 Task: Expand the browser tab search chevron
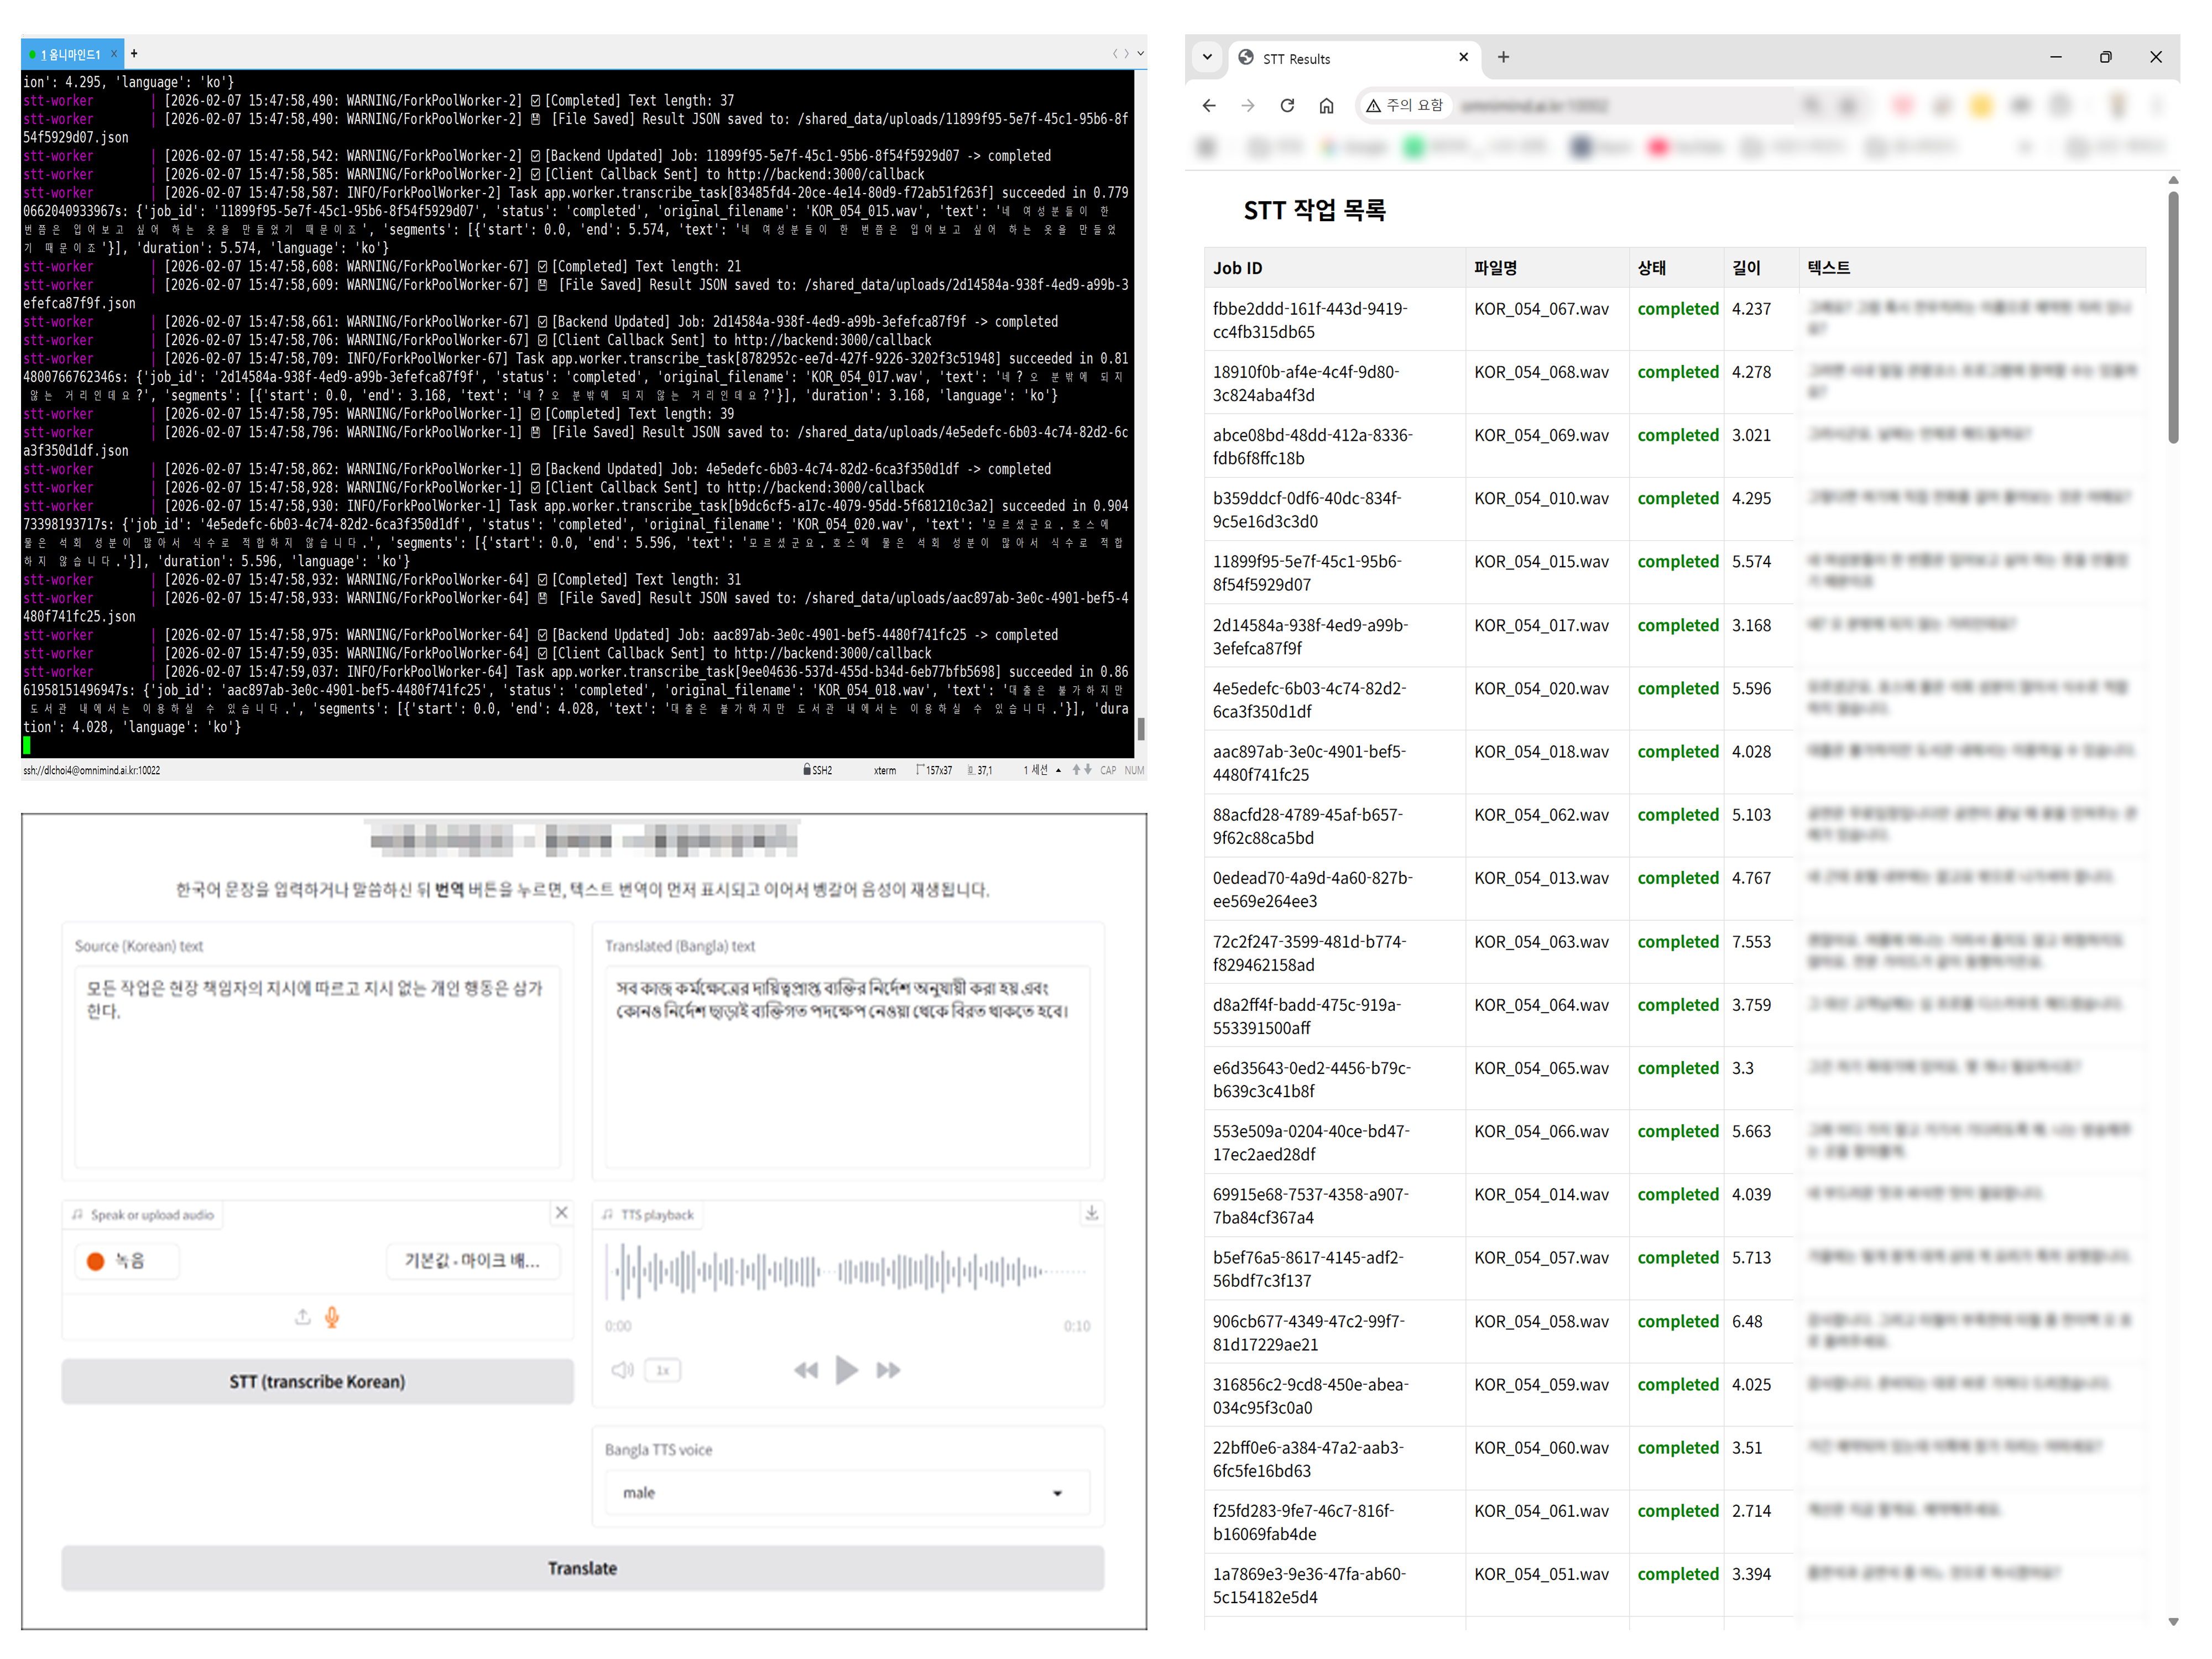click(x=1207, y=57)
